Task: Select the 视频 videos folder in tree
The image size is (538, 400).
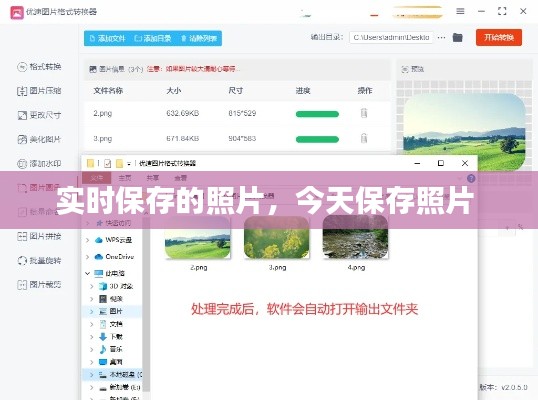Action: (x=111, y=299)
